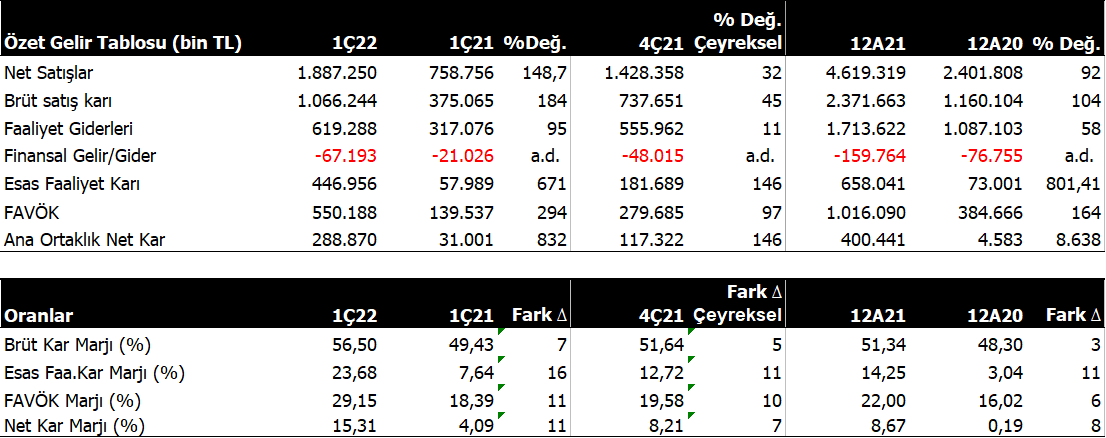Click the margin value 51,64
The image size is (1106, 438).
point(662,345)
